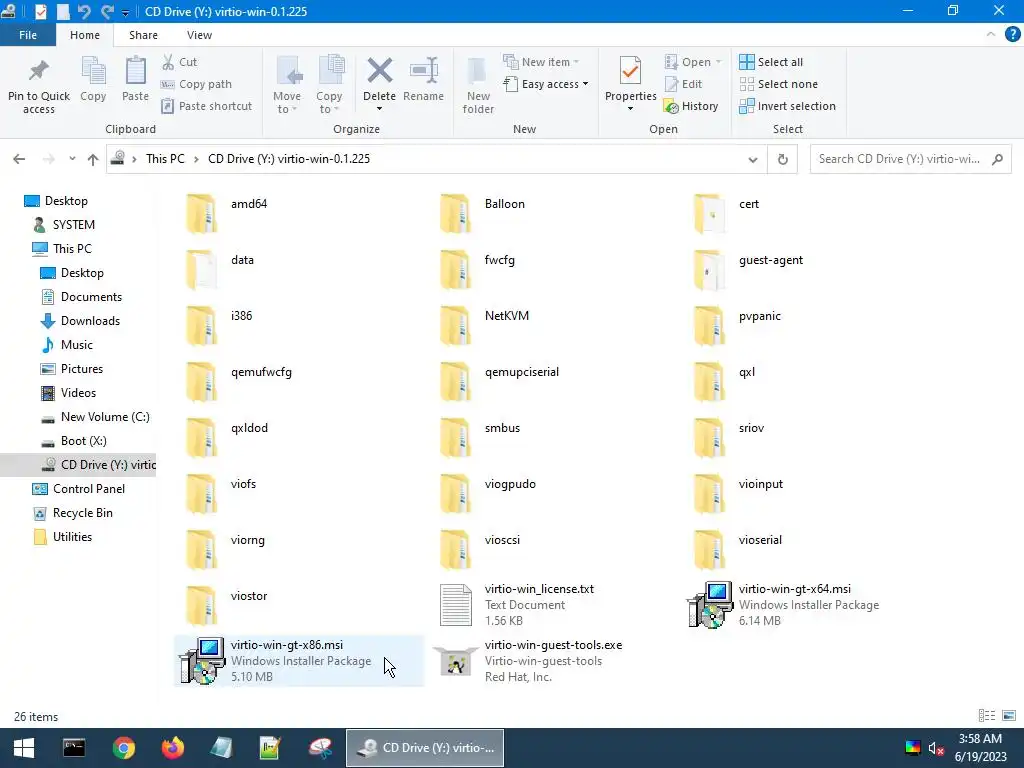Screen dimensions: 1024x768
Task: Select the amd64 folder
Action: point(227,213)
